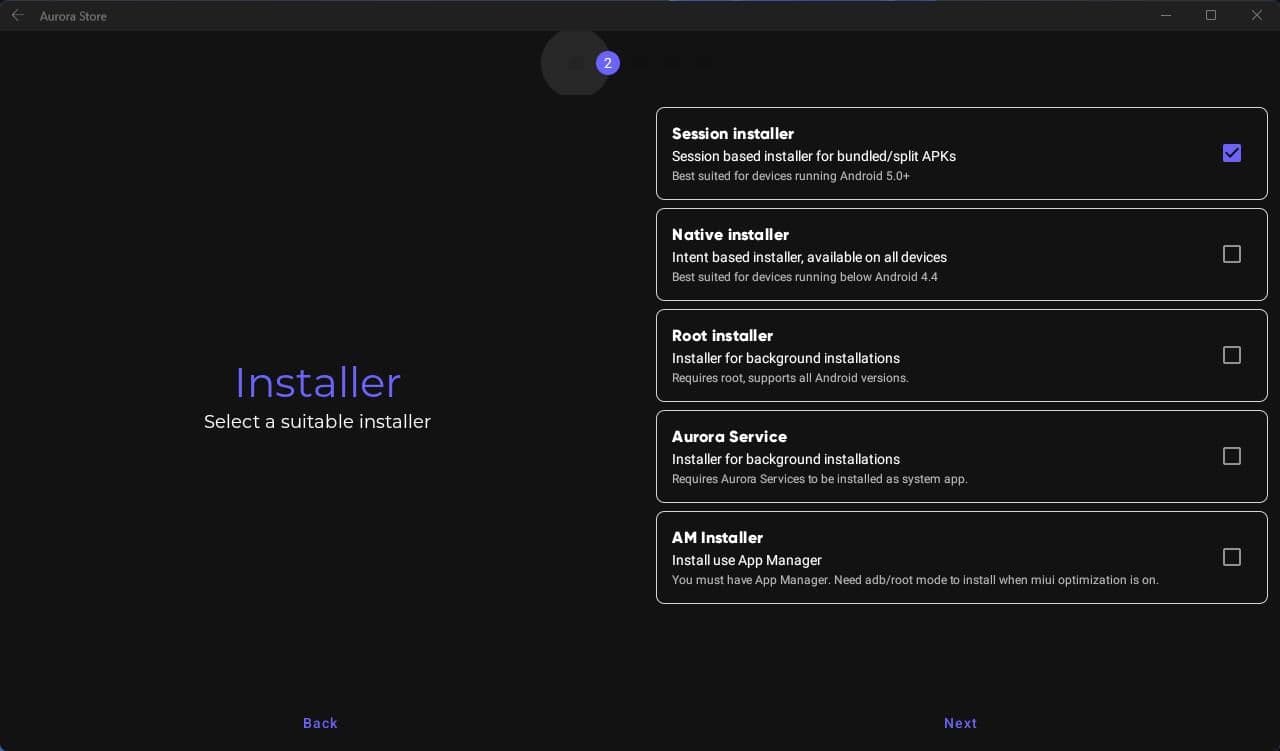
Task: Check the Aurora Service checkbox
Action: pos(1231,456)
